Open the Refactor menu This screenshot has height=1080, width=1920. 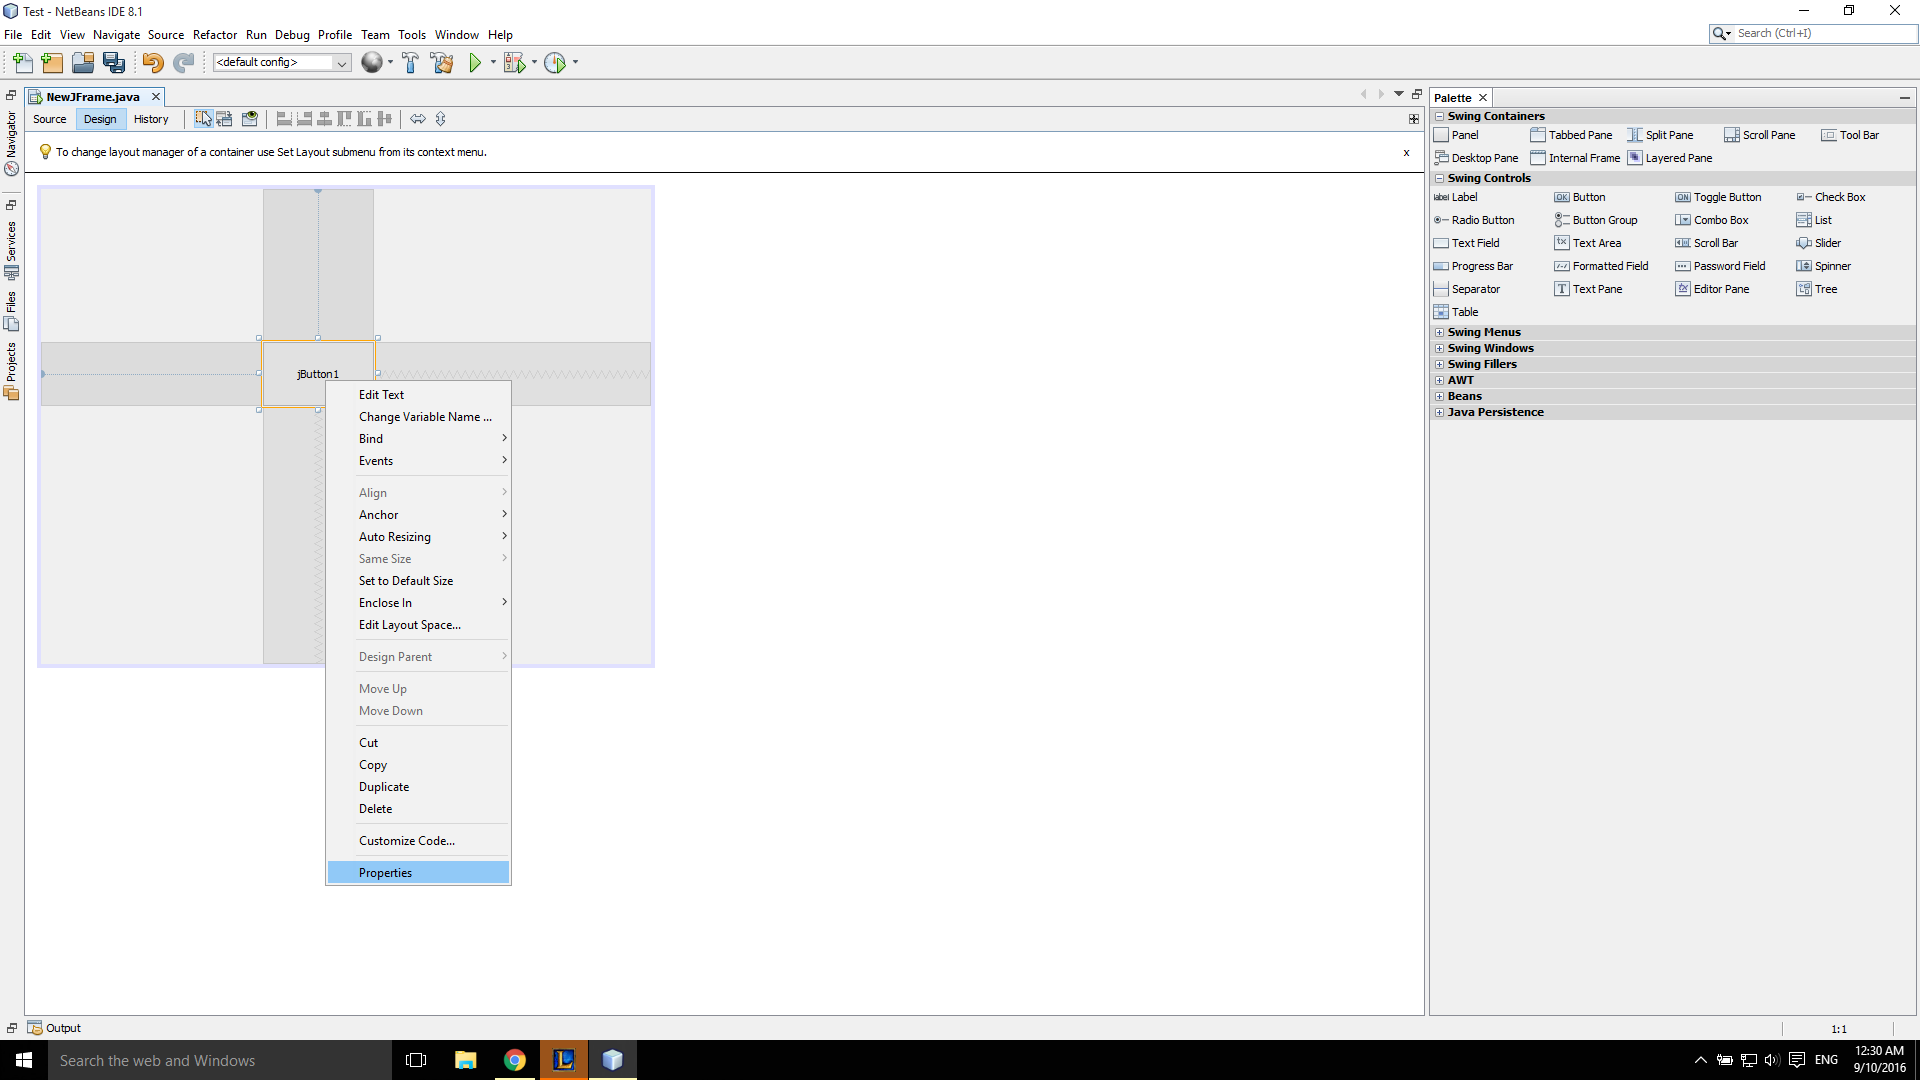coord(214,35)
